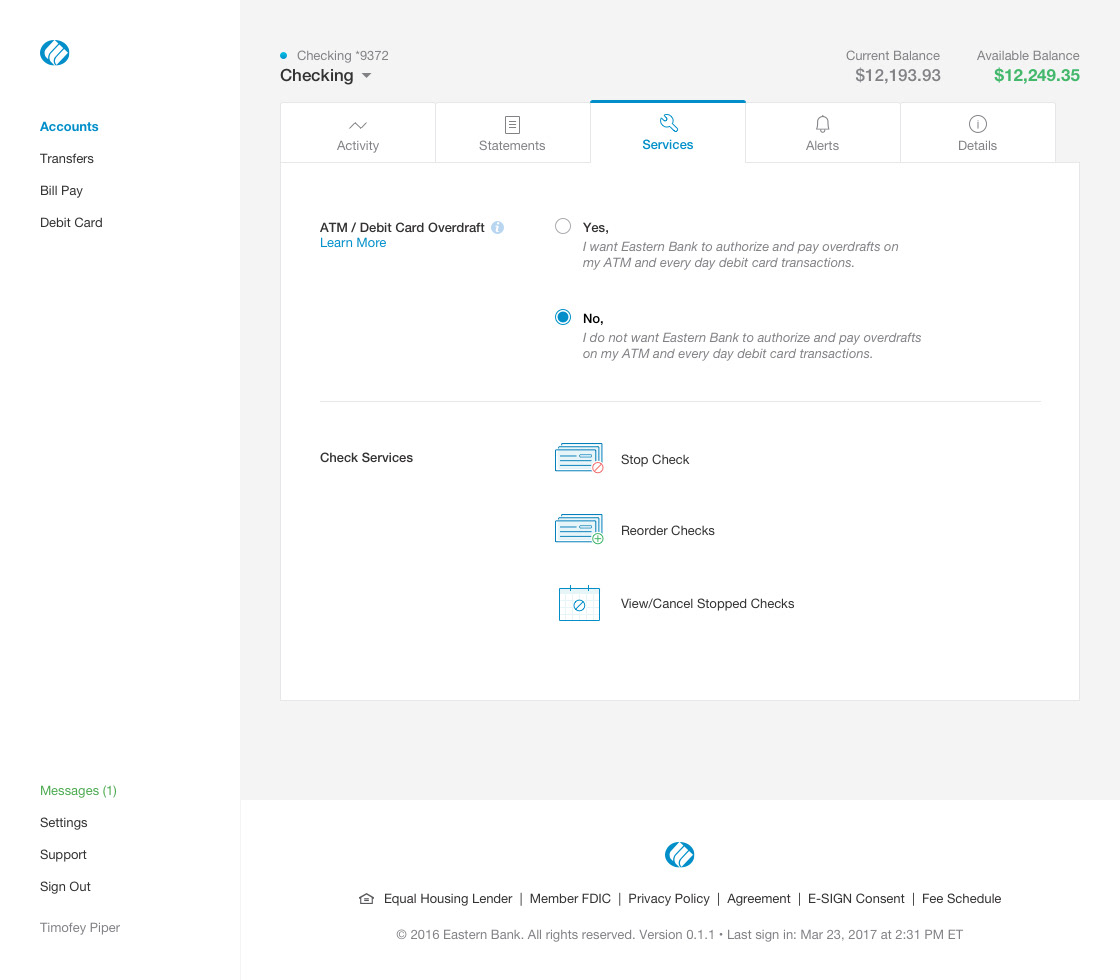Click the Eastern Bank logo in sidebar
This screenshot has height=980, width=1120.
point(54,53)
